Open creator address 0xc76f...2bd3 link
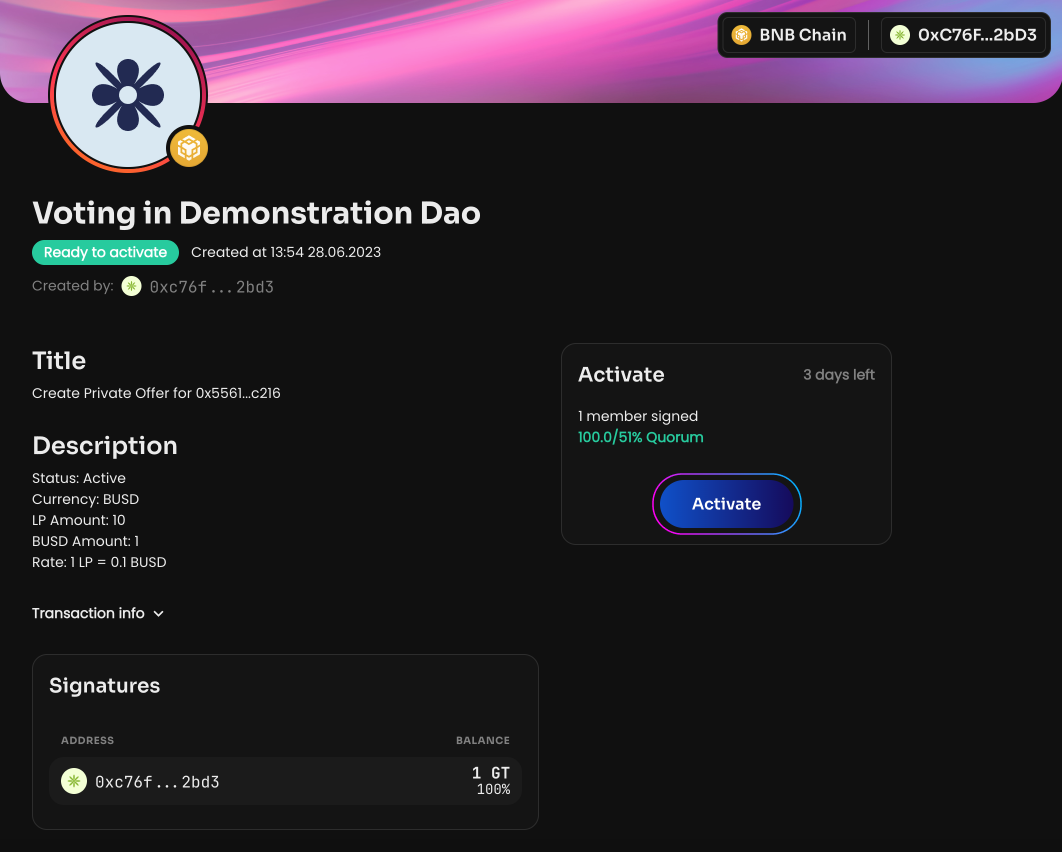The width and height of the screenshot is (1062, 852). pyautogui.click(x=211, y=287)
